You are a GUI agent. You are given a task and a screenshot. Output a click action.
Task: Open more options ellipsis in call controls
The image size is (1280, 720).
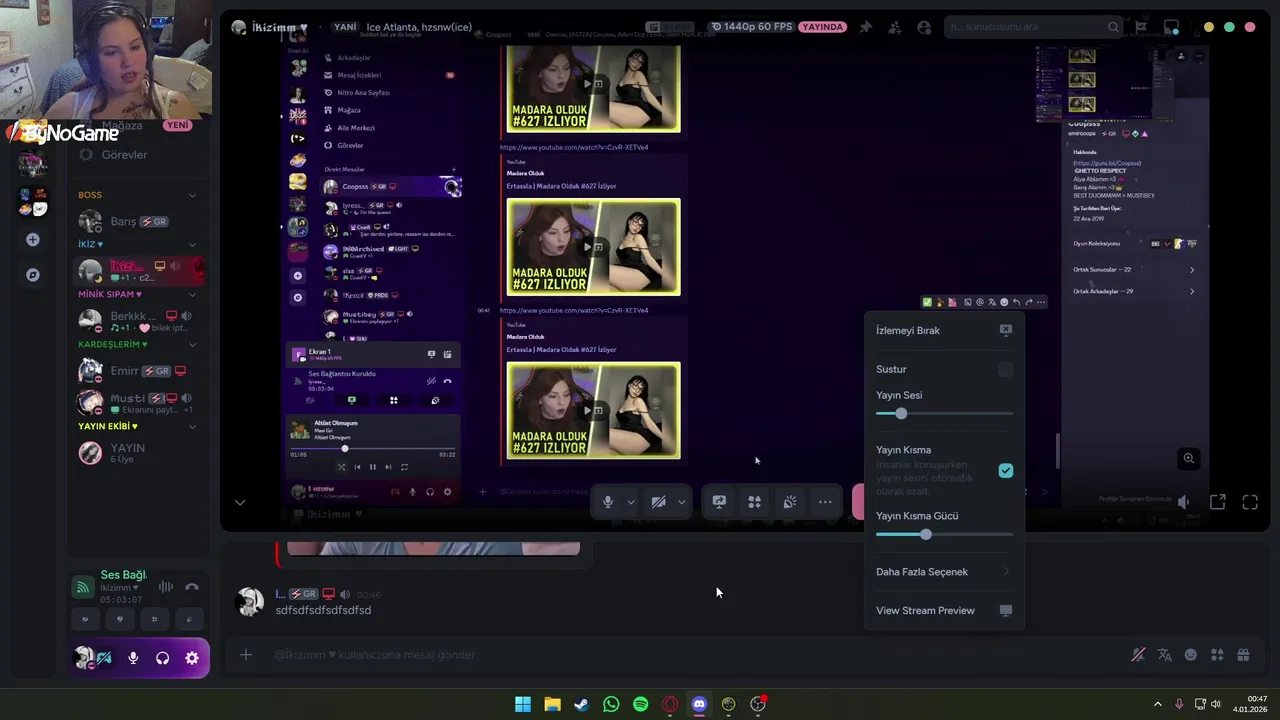[825, 502]
